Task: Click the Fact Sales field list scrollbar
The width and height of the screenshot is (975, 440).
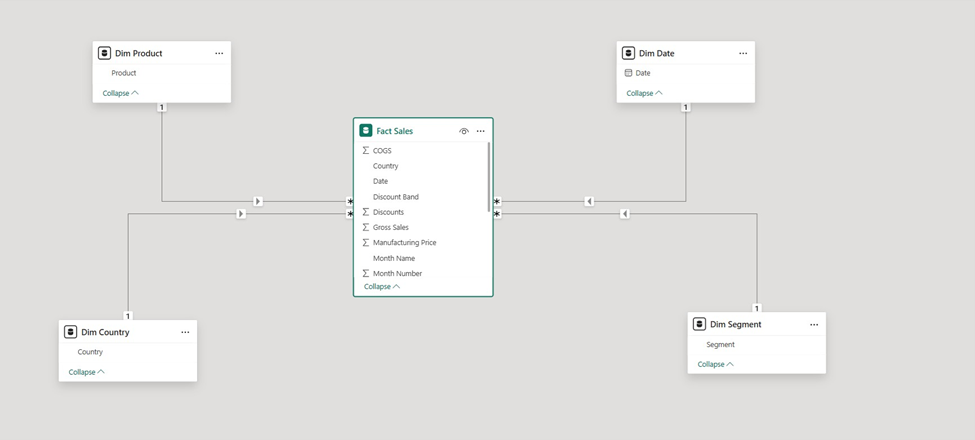Action: (x=489, y=177)
